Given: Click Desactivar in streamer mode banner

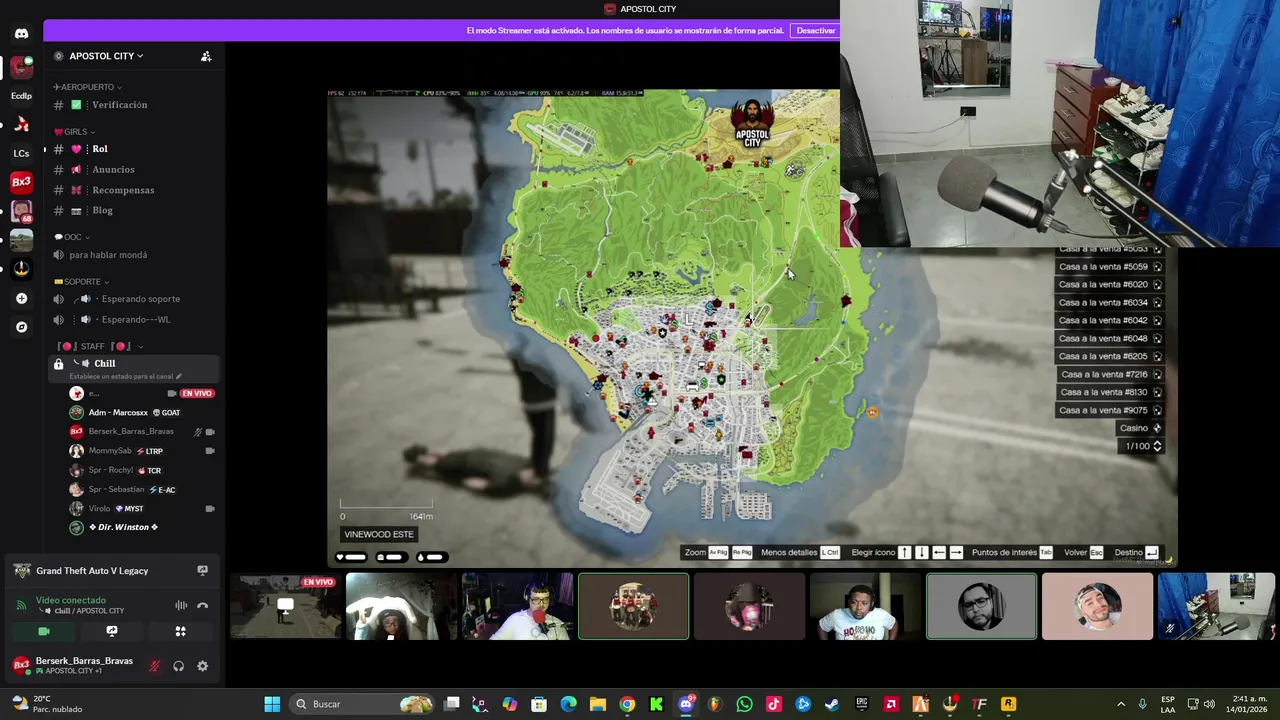Looking at the screenshot, I should (x=816, y=31).
